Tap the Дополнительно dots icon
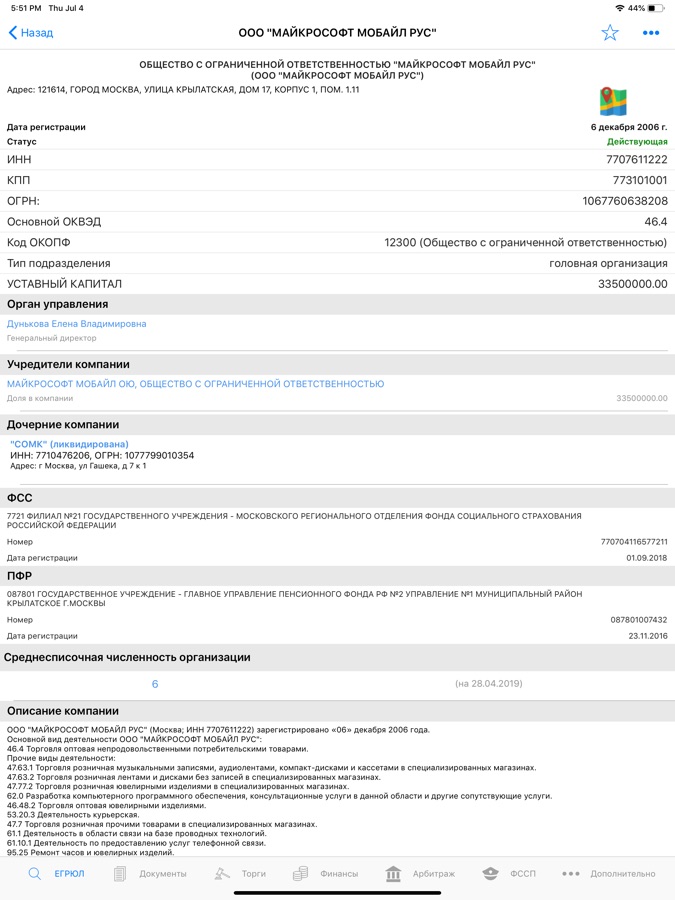 coord(571,874)
